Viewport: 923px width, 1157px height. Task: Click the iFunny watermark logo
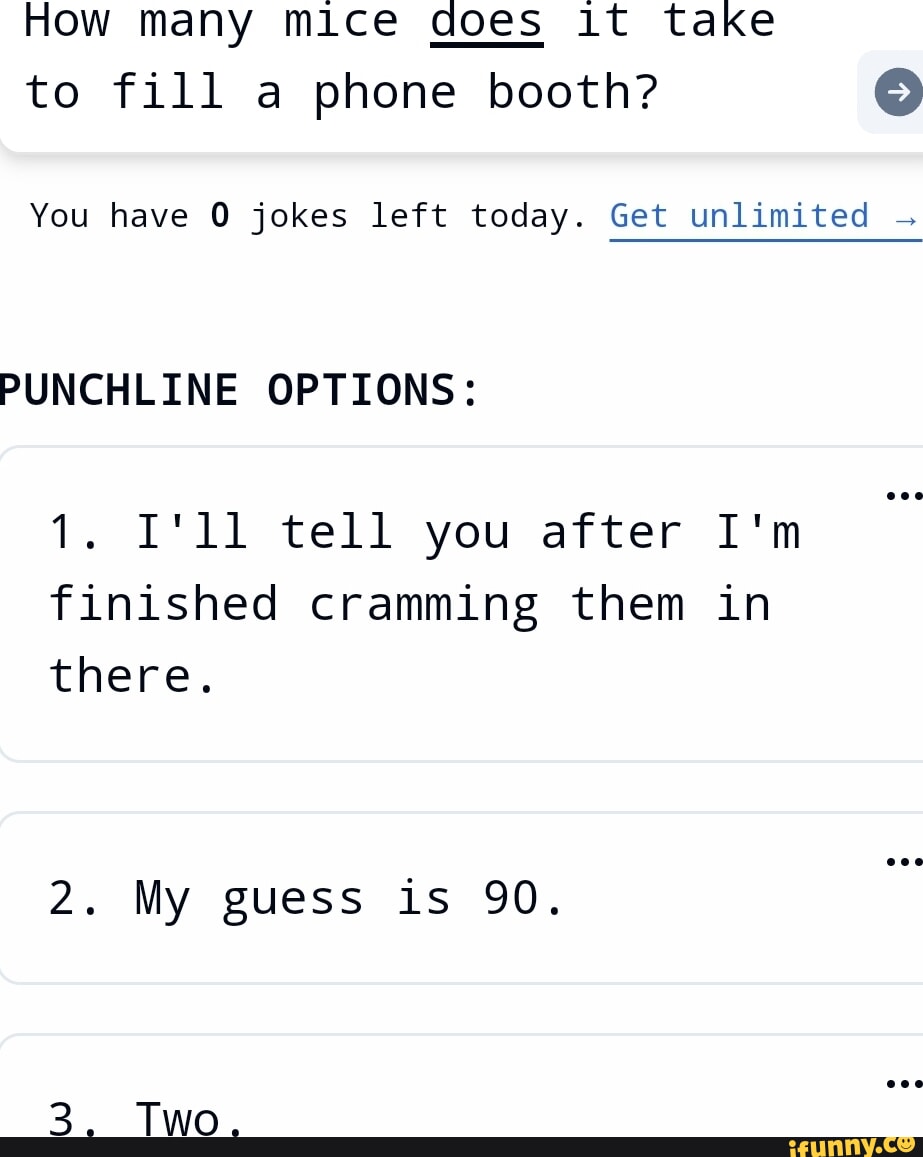pyautogui.click(x=850, y=1146)
